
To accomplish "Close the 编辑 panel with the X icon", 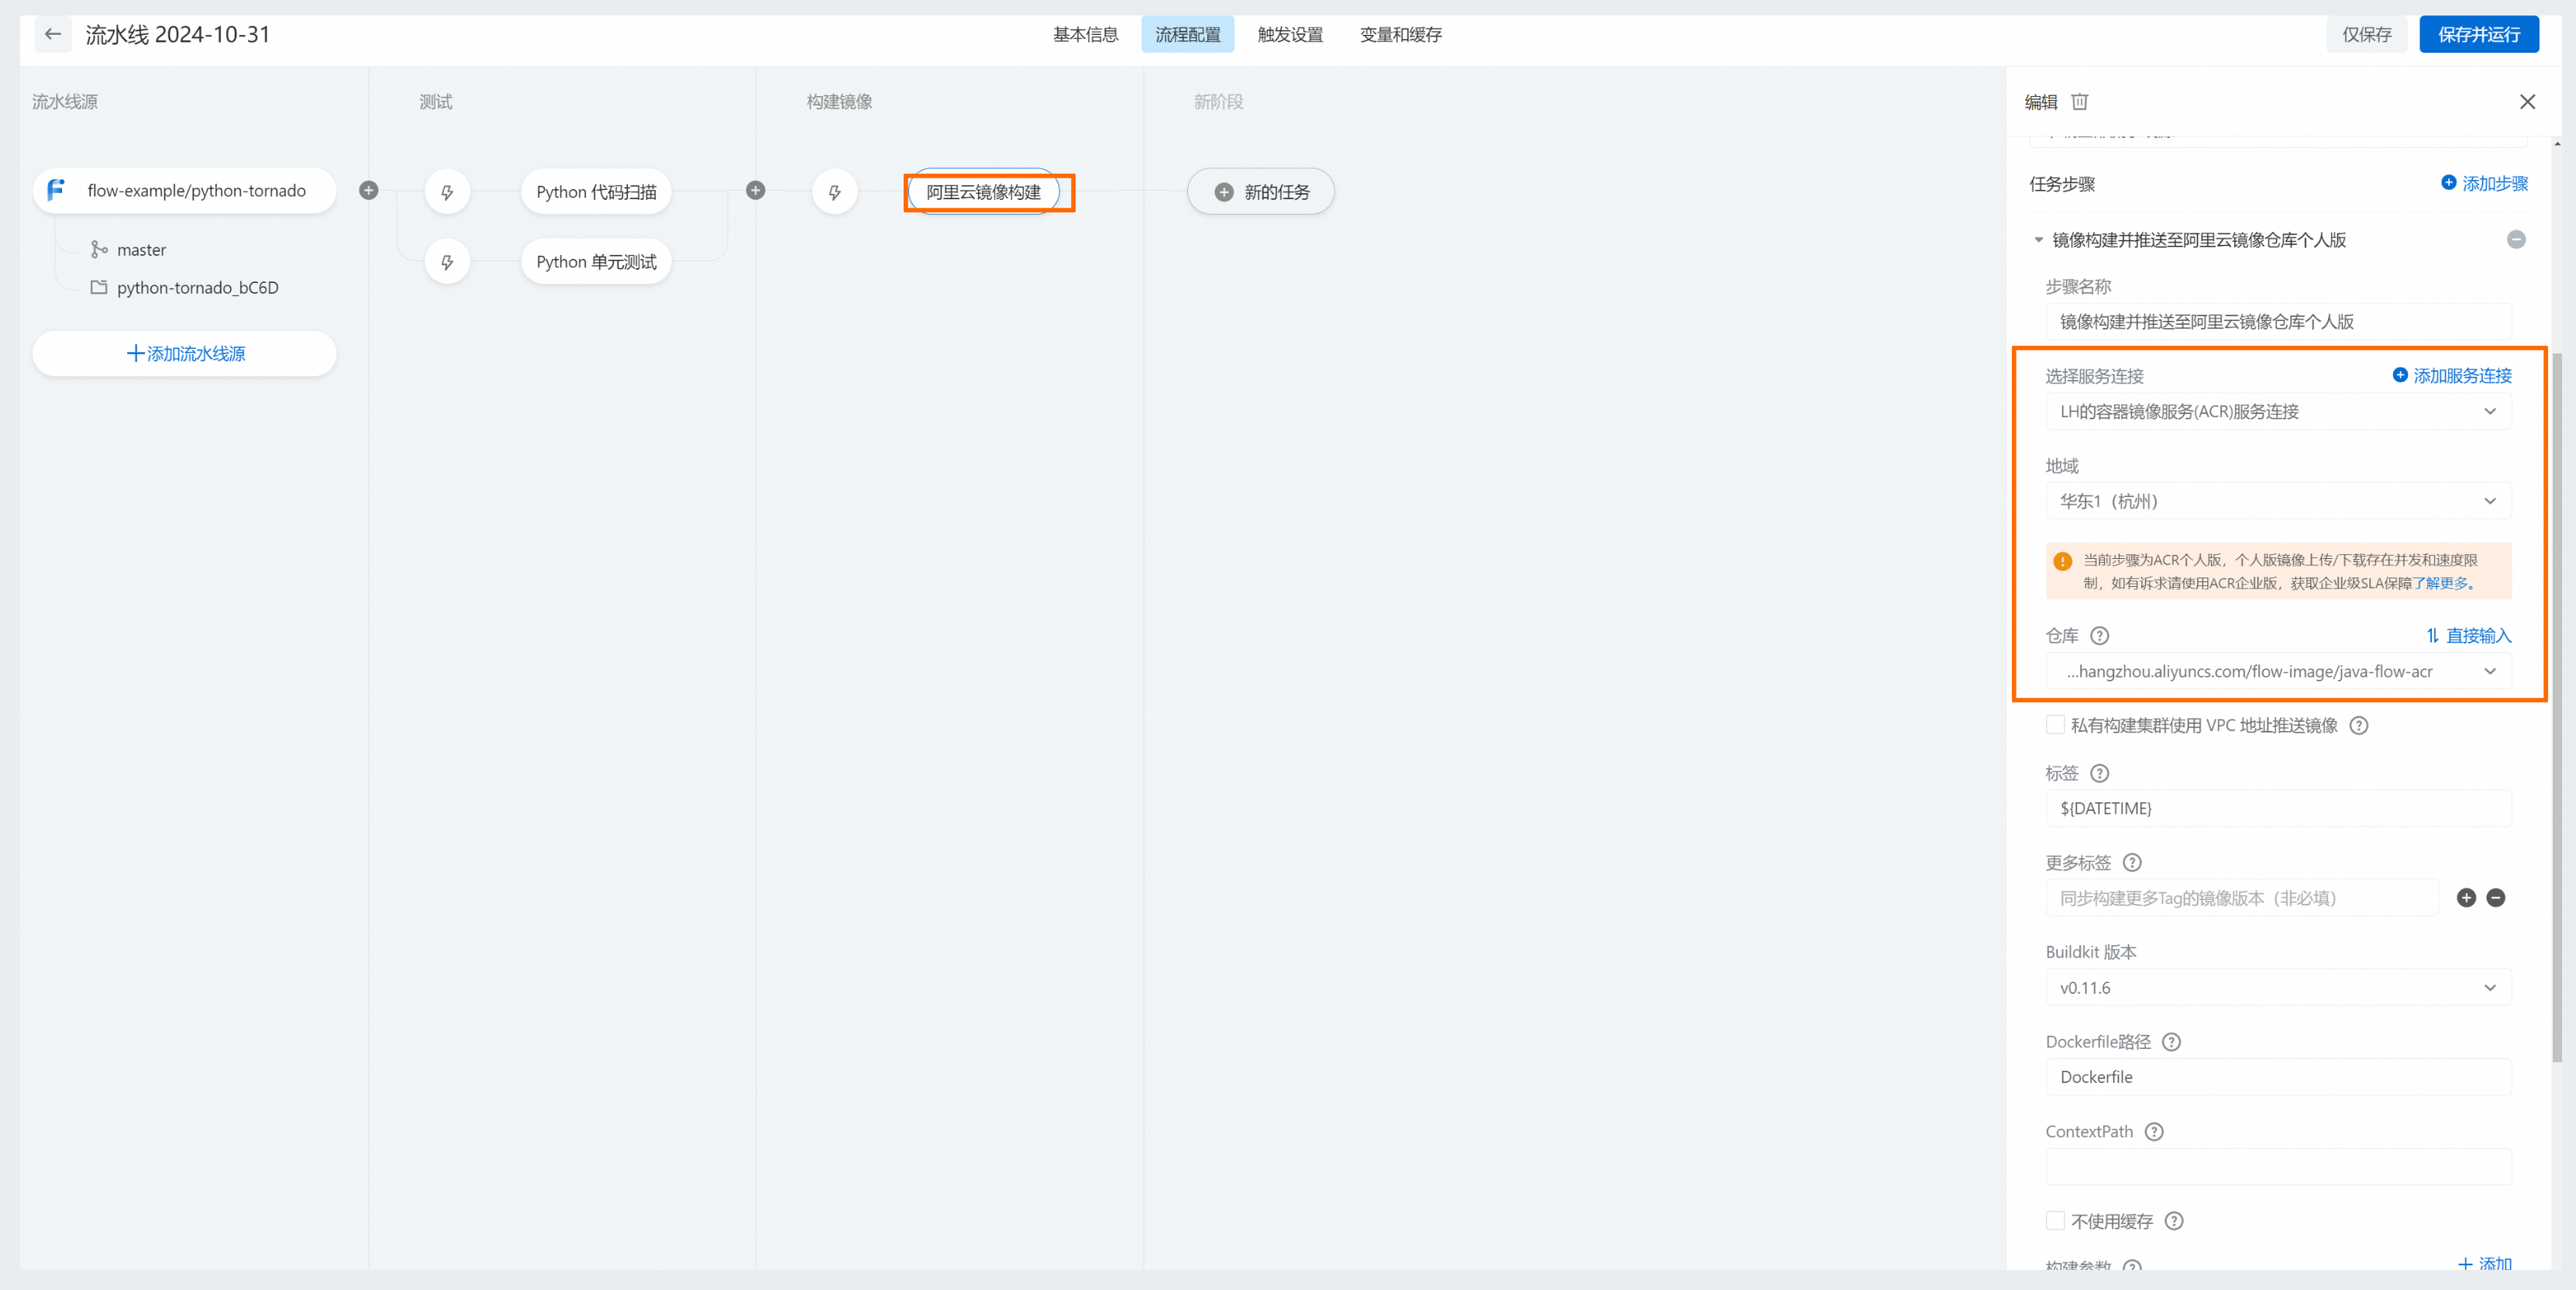I will tap(2527, 102).
